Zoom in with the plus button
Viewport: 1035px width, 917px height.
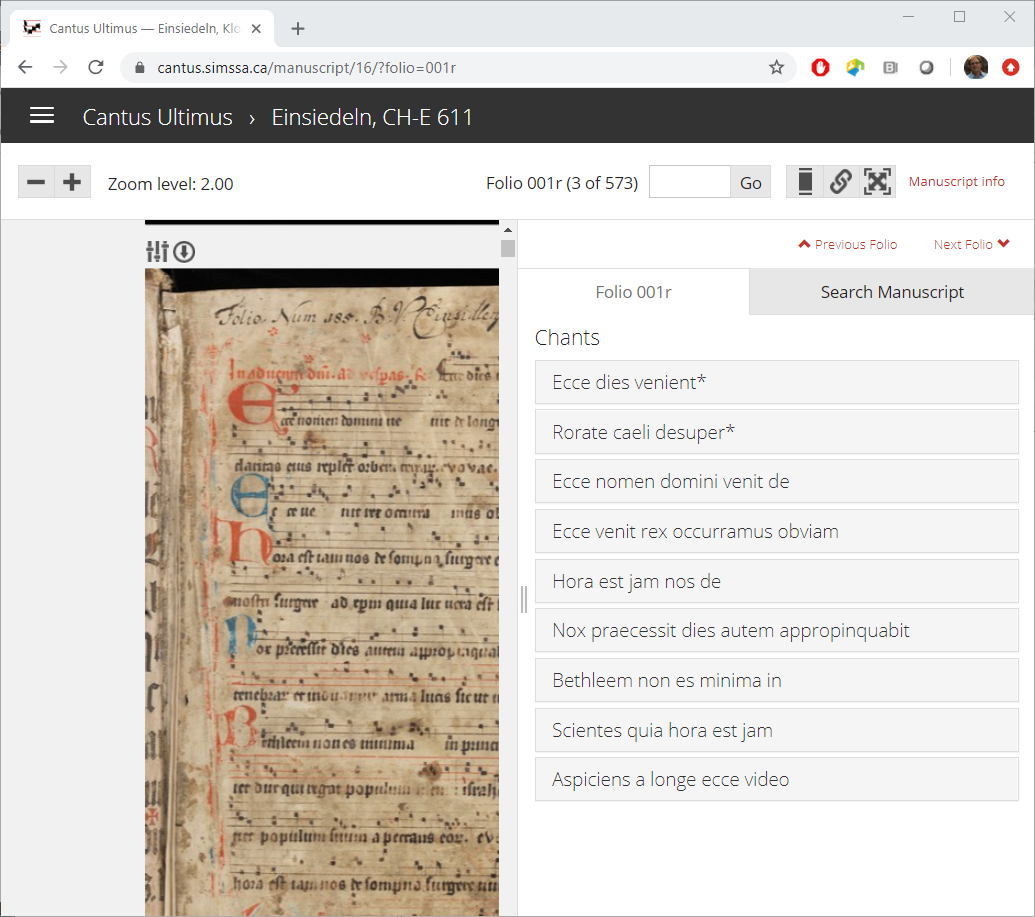pyautogui.click(x=72, y=182)
